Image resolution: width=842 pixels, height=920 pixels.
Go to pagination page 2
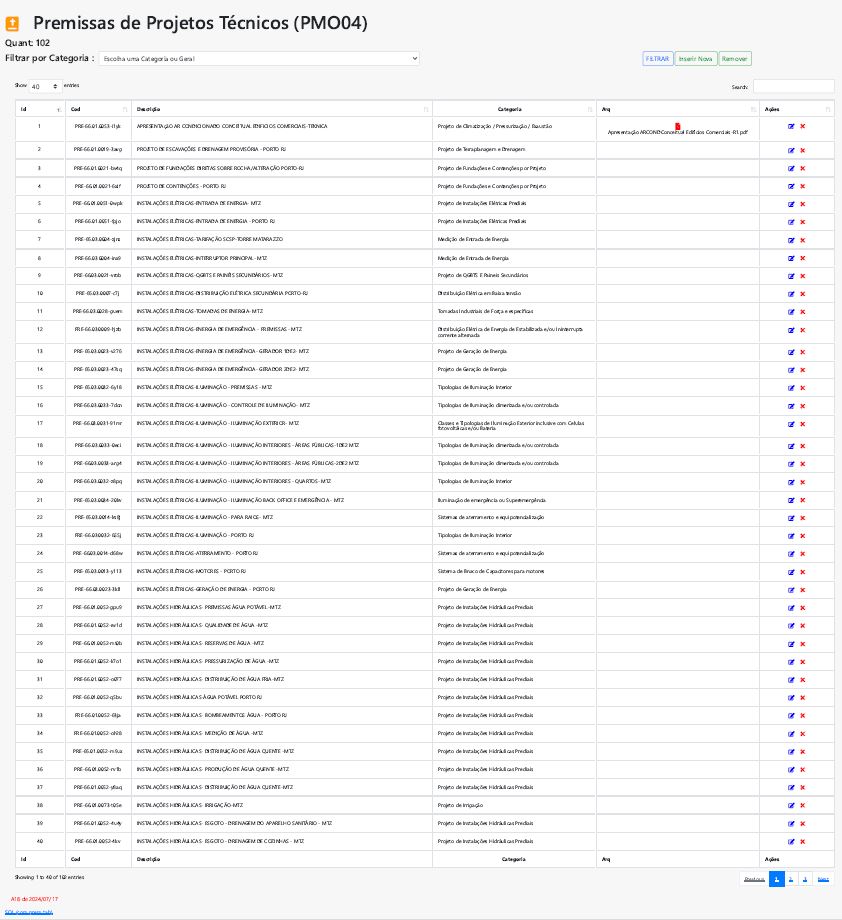tap(790, 879)
